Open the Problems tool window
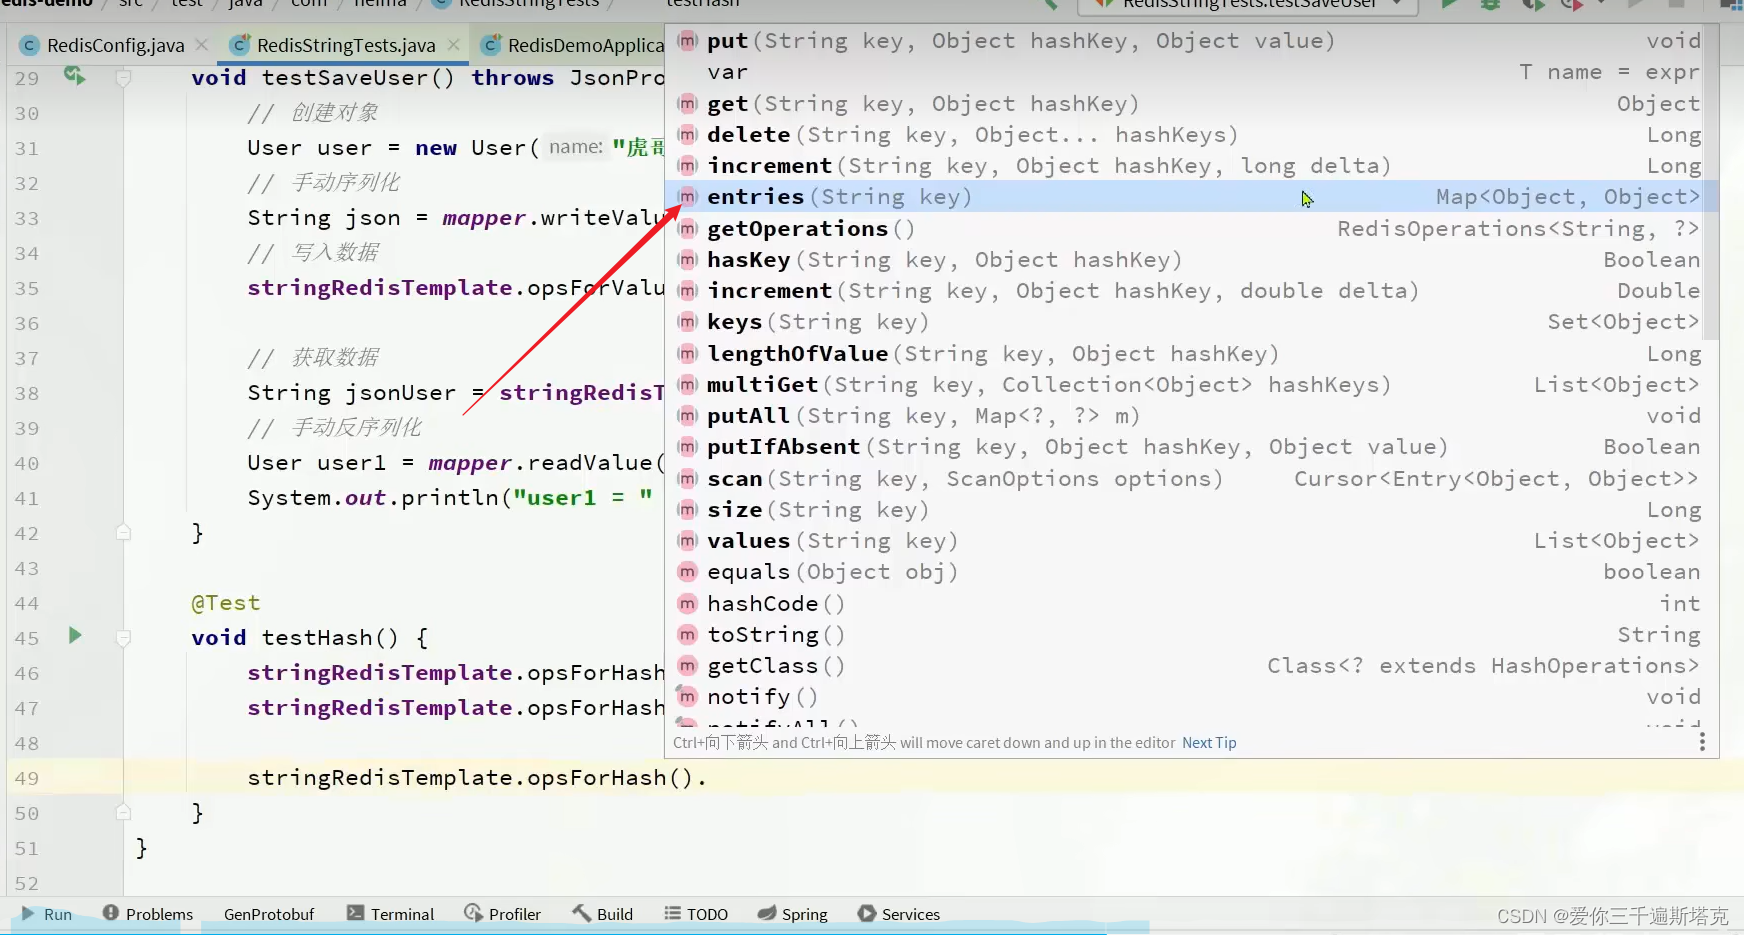 click(x=159, y=913)
